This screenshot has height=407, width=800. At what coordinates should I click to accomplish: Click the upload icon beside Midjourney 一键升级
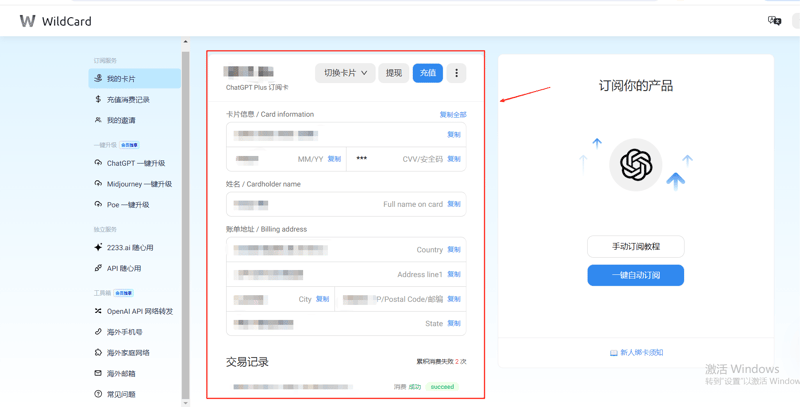98,184
